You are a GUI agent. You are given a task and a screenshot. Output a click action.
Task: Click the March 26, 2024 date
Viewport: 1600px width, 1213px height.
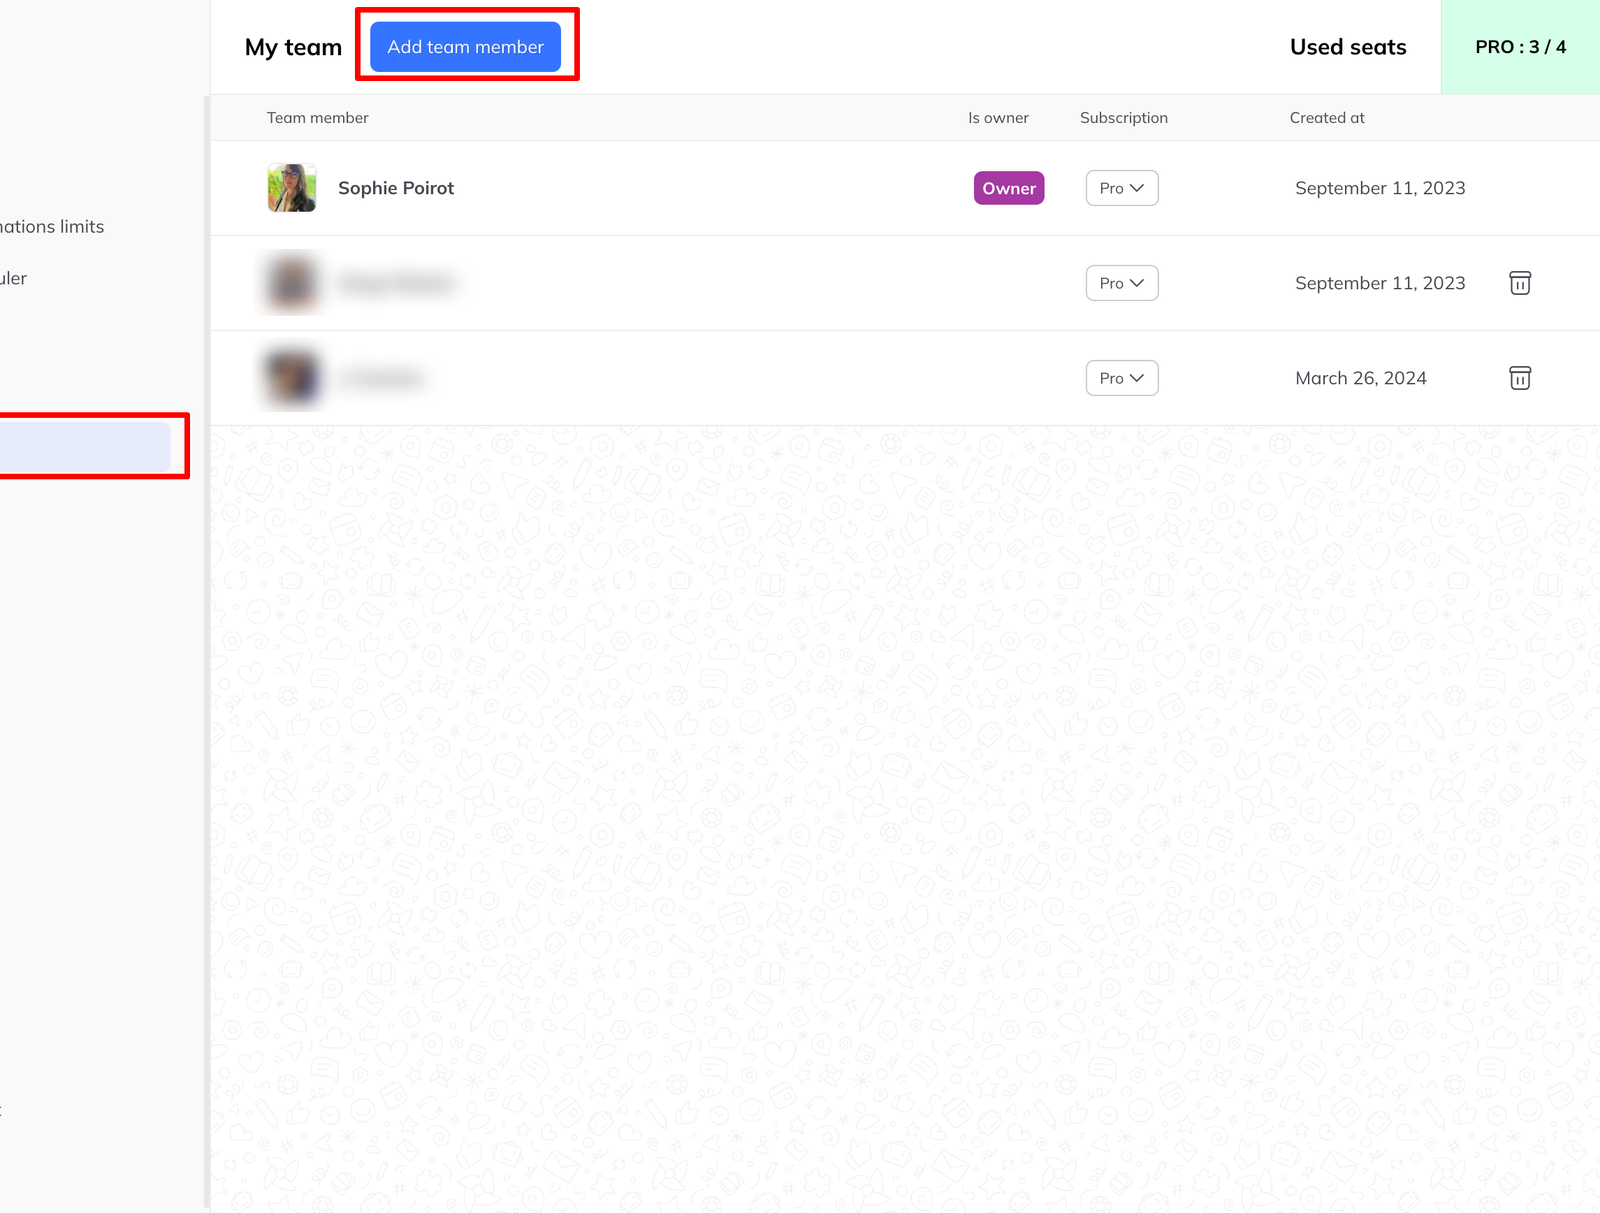(x=1361, y=378)
